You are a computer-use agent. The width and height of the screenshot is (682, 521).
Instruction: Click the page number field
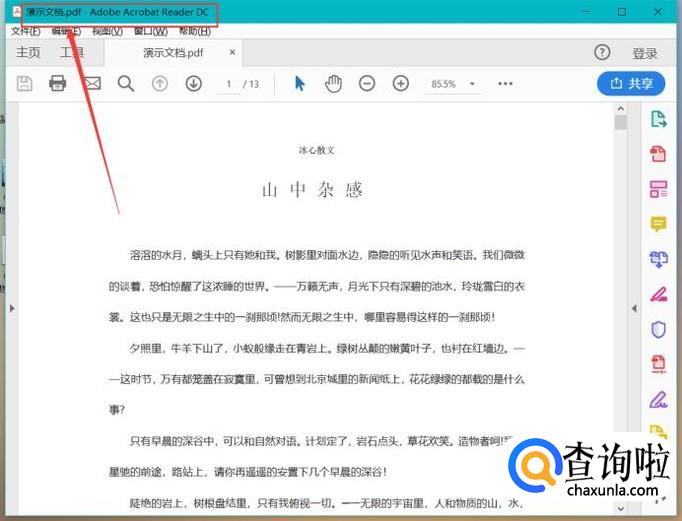(229, 84)
